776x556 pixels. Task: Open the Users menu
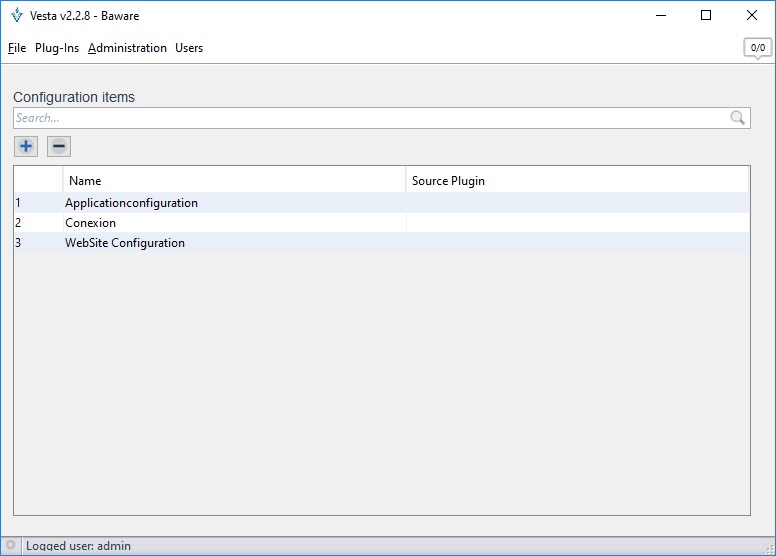189,48
